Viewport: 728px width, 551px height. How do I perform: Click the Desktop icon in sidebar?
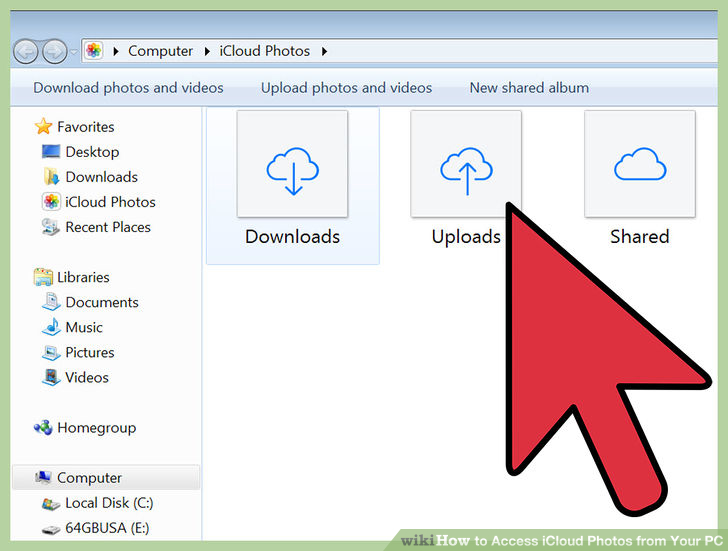pyautogui.click(x=51, y=151)
